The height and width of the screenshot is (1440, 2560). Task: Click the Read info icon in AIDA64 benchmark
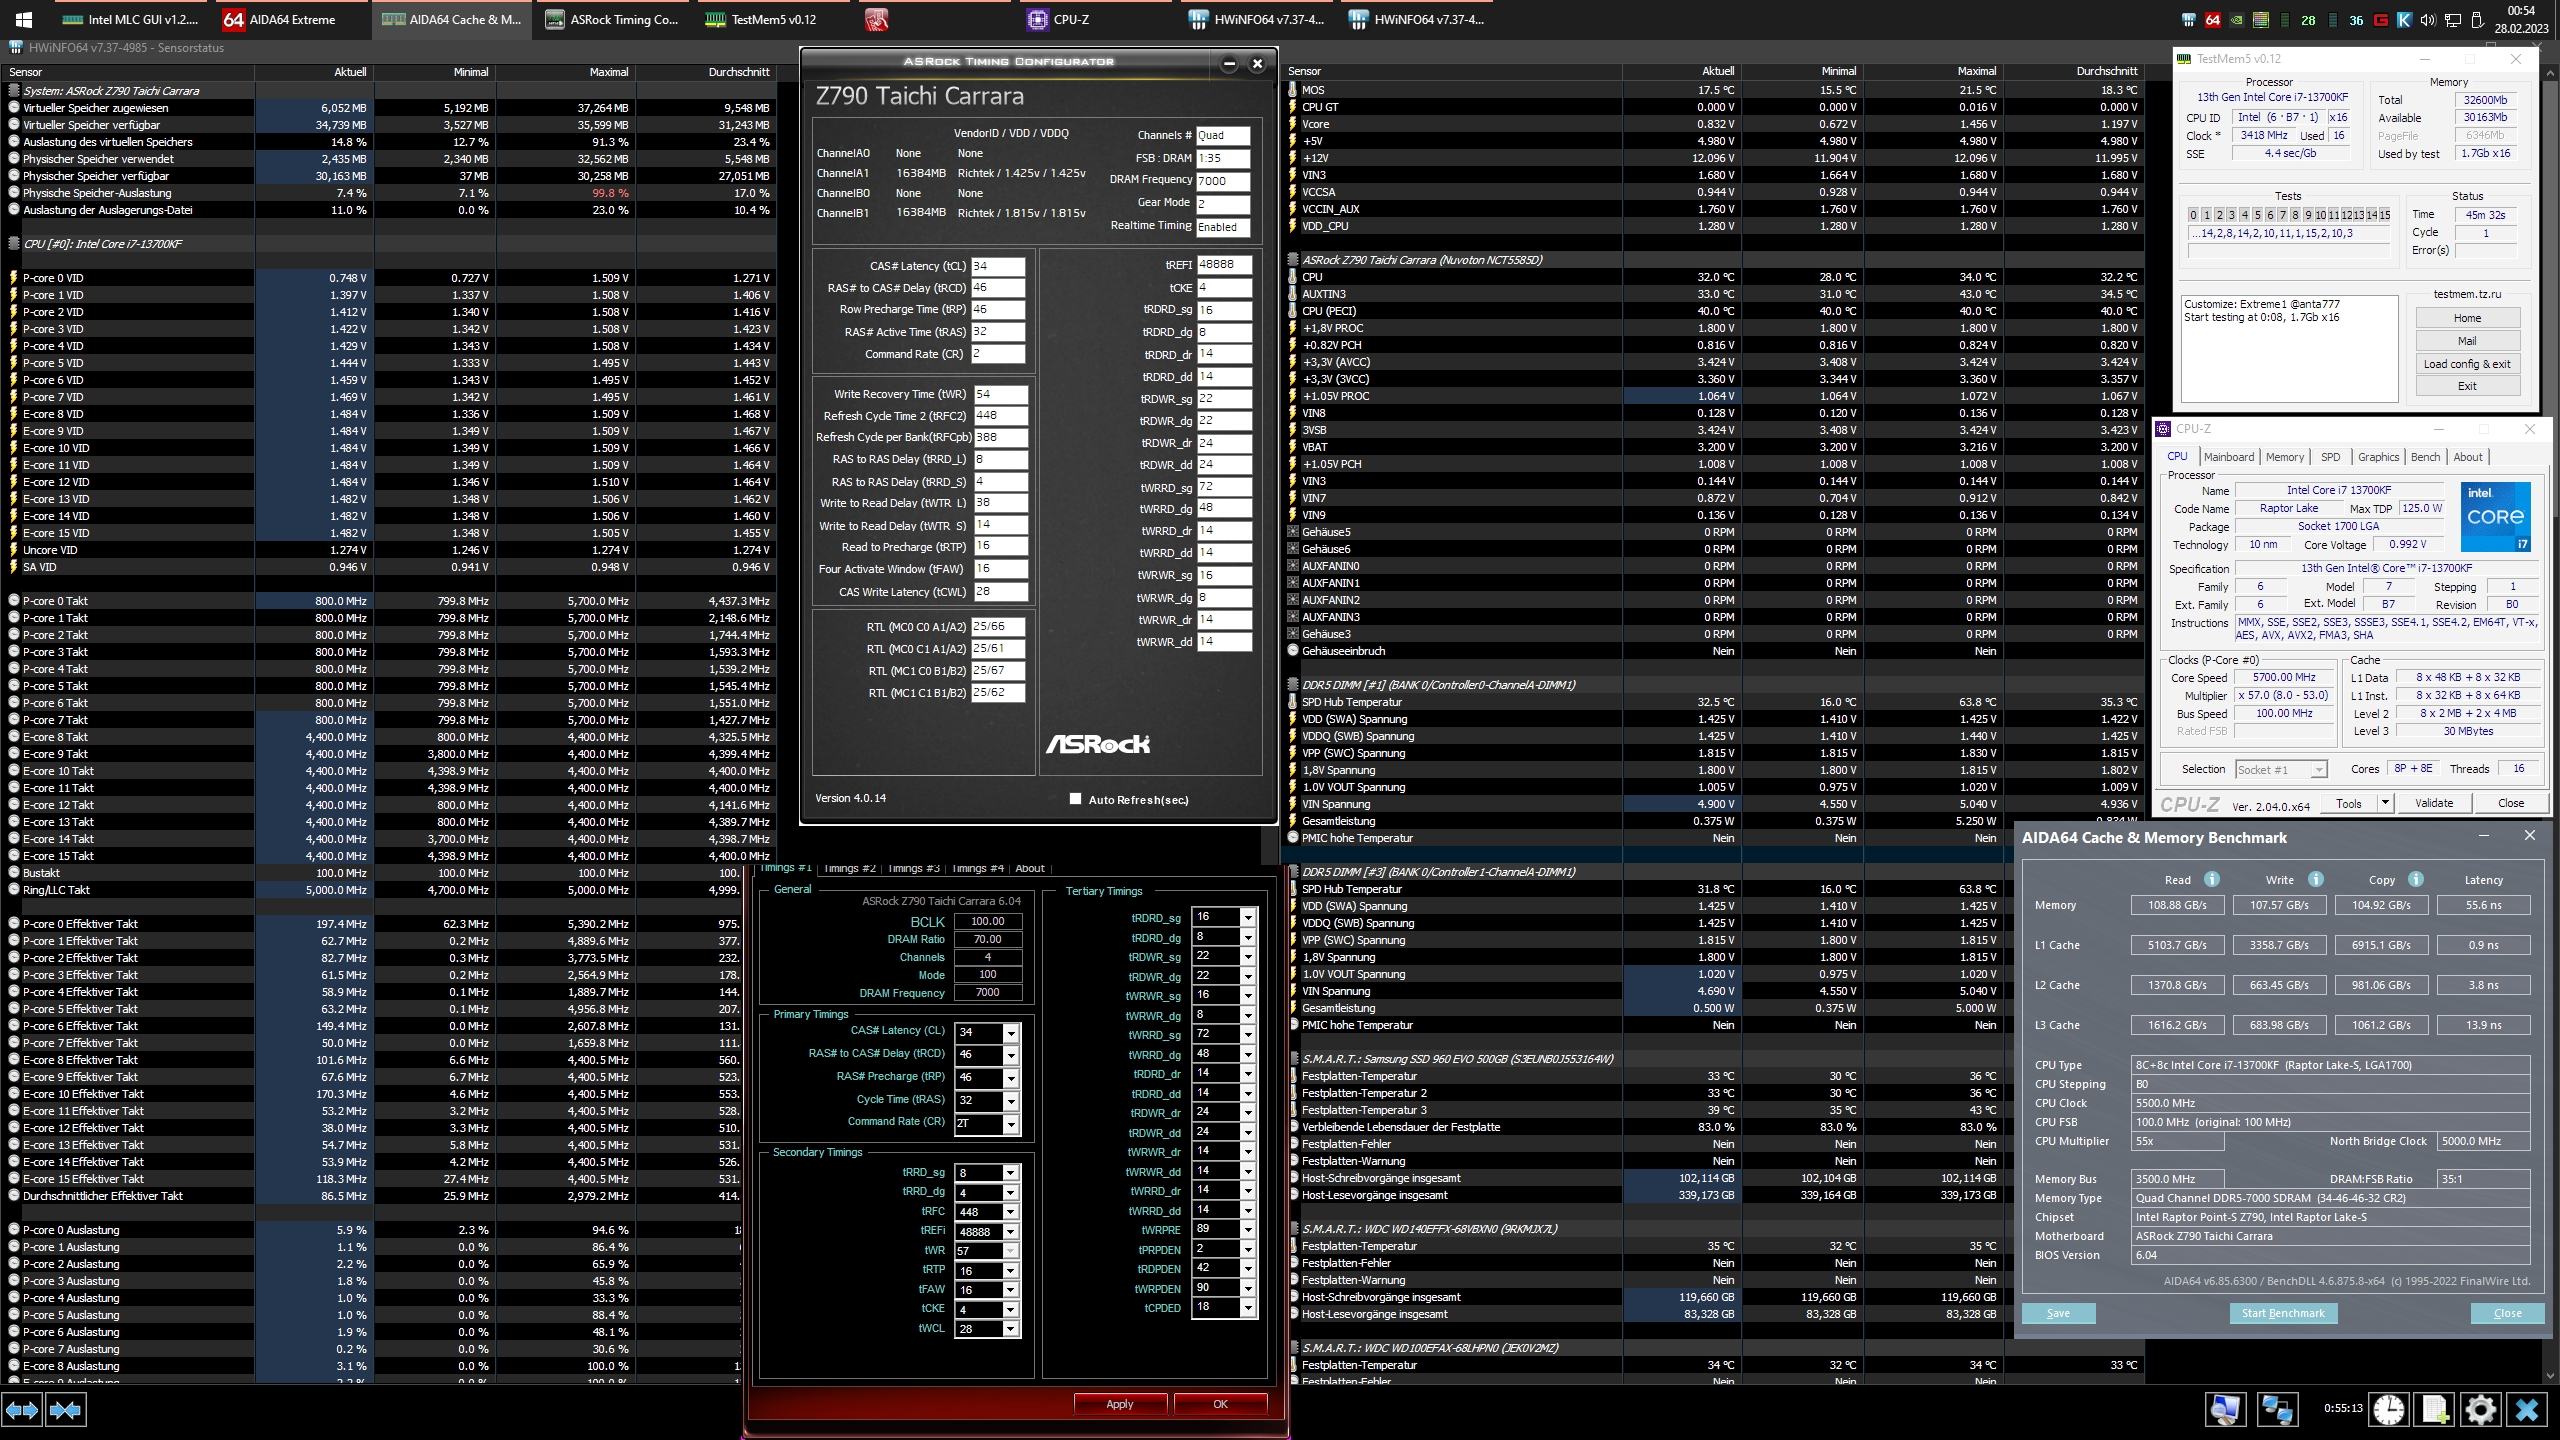point(2211,879)
